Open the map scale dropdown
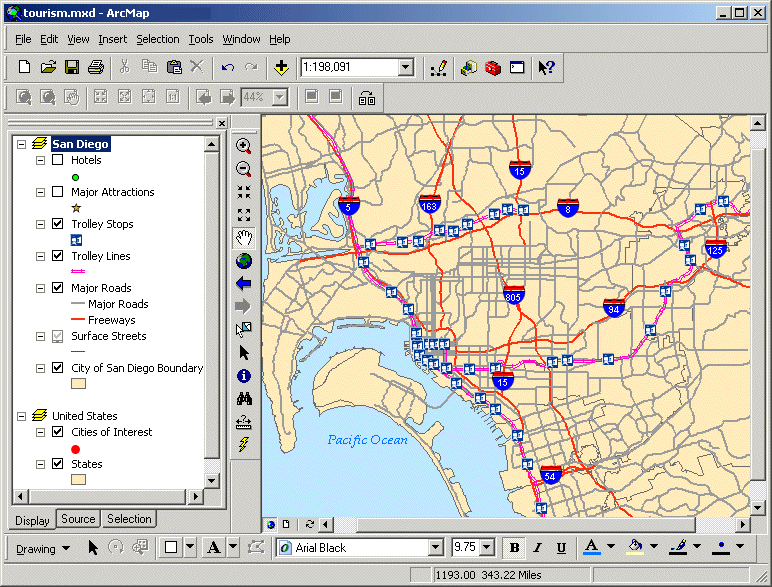 pyautogui.click(x=406, y=67)
